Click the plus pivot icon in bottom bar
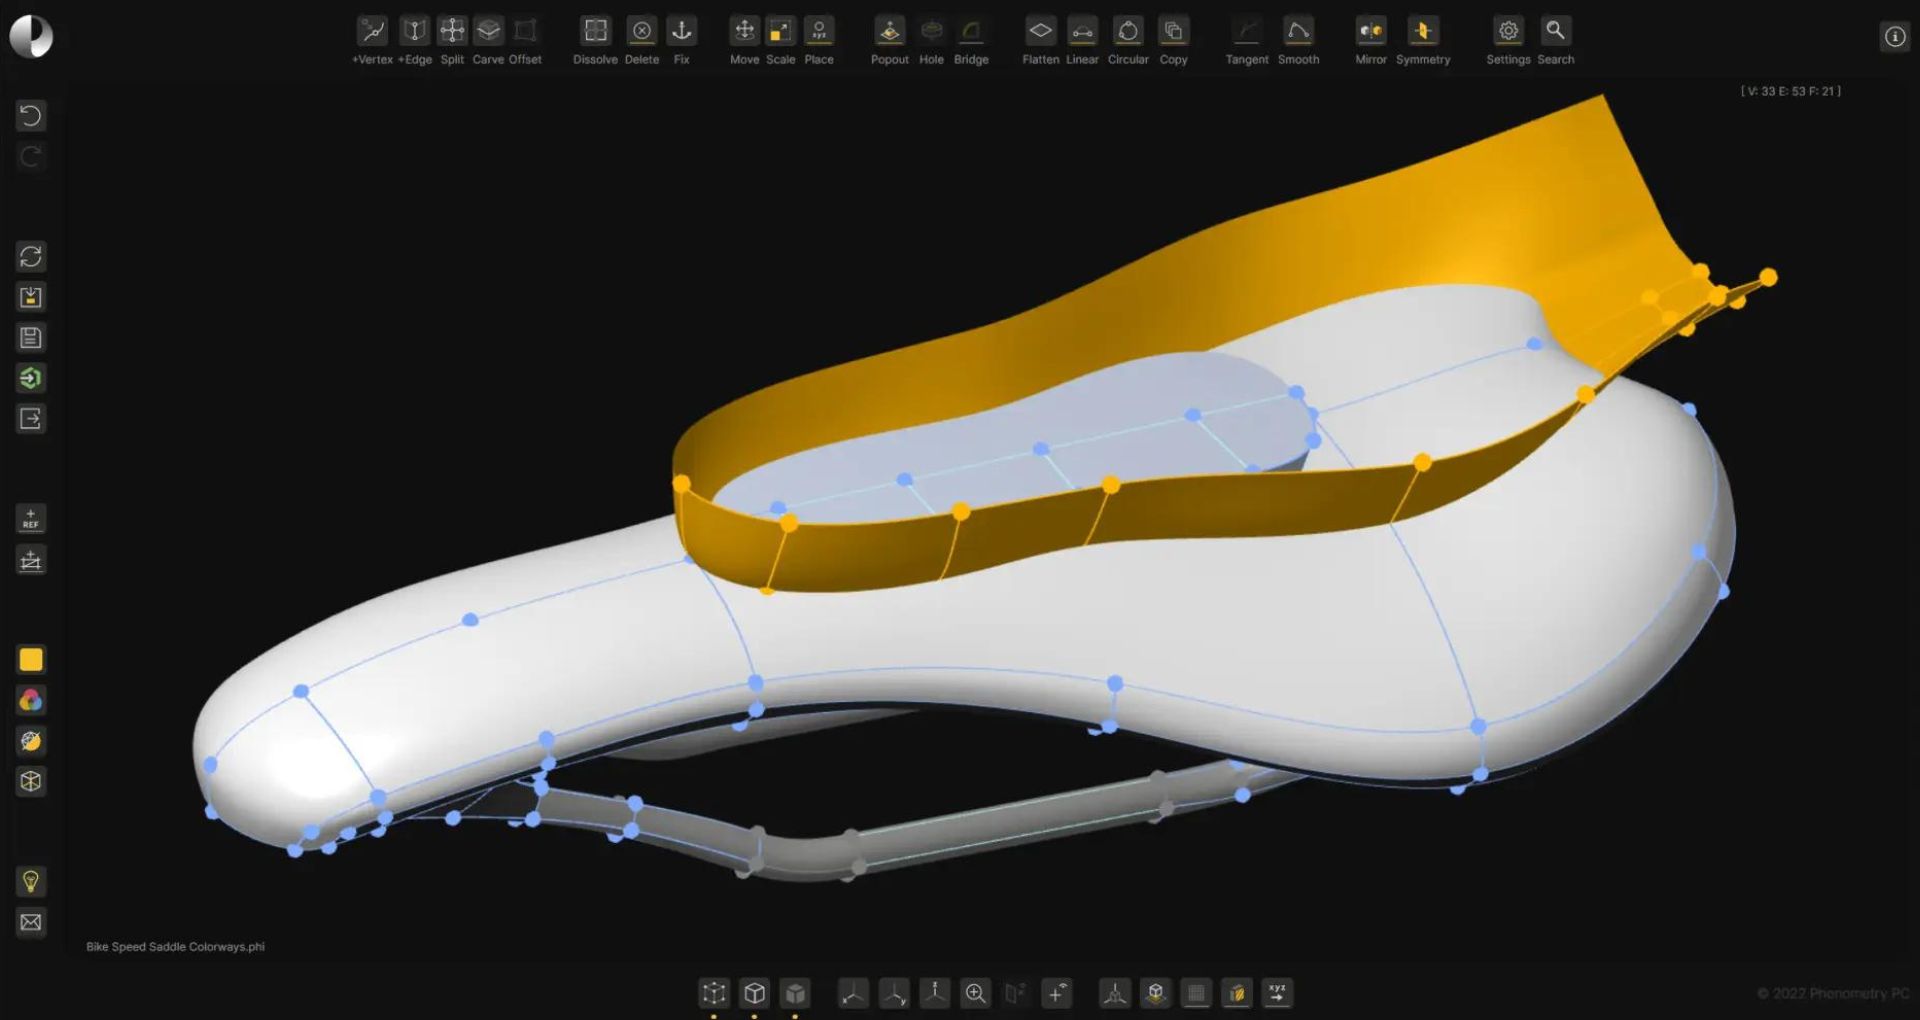 point(1056,993)
